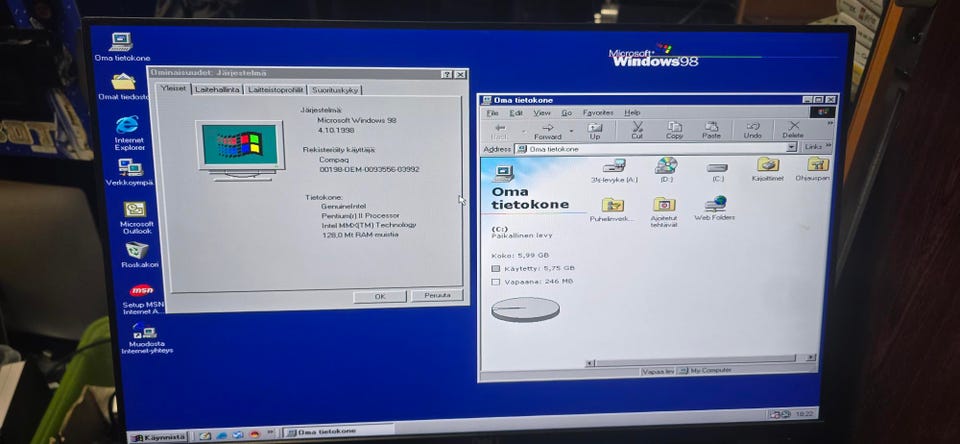Click the Paste toolbar button
960x444 pixels.
coord(711,130)
